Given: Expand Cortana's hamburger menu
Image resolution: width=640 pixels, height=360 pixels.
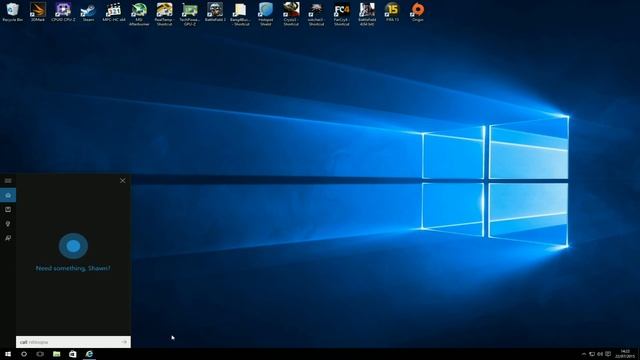Looking at the screenshot, I should [8, 180].
